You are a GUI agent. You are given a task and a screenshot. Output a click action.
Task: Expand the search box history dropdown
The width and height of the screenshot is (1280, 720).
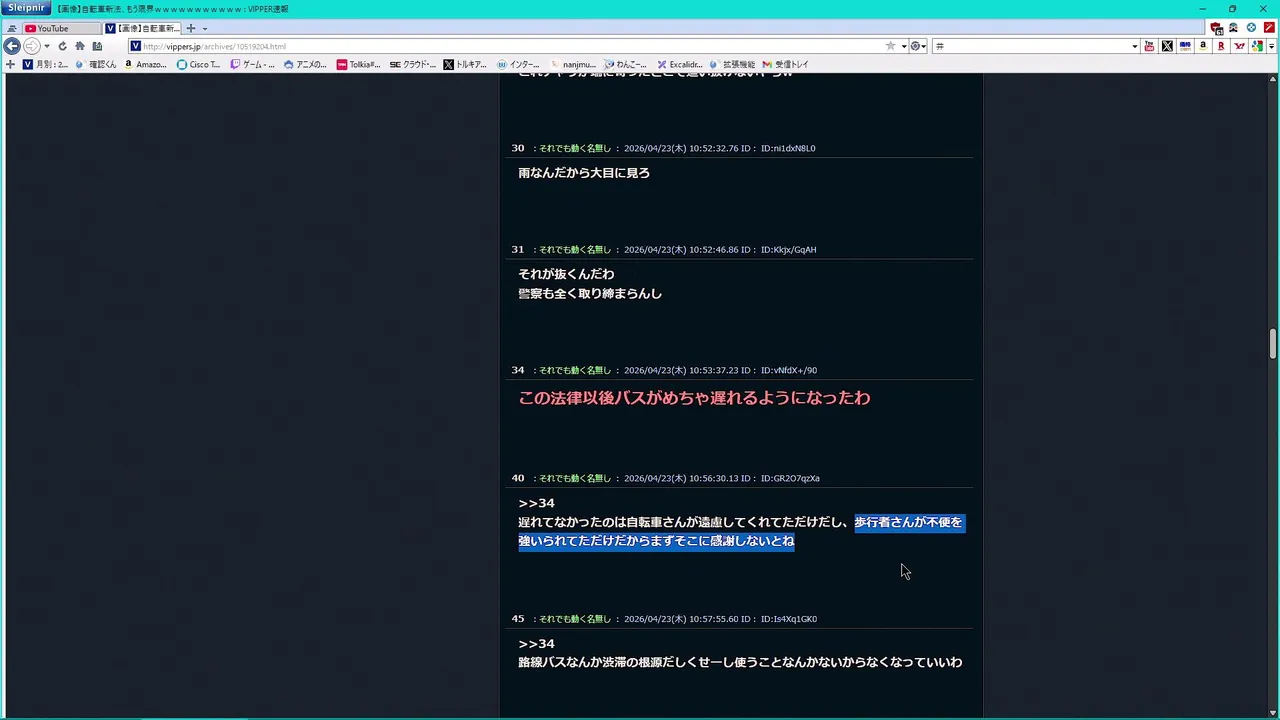[1134, 46]
